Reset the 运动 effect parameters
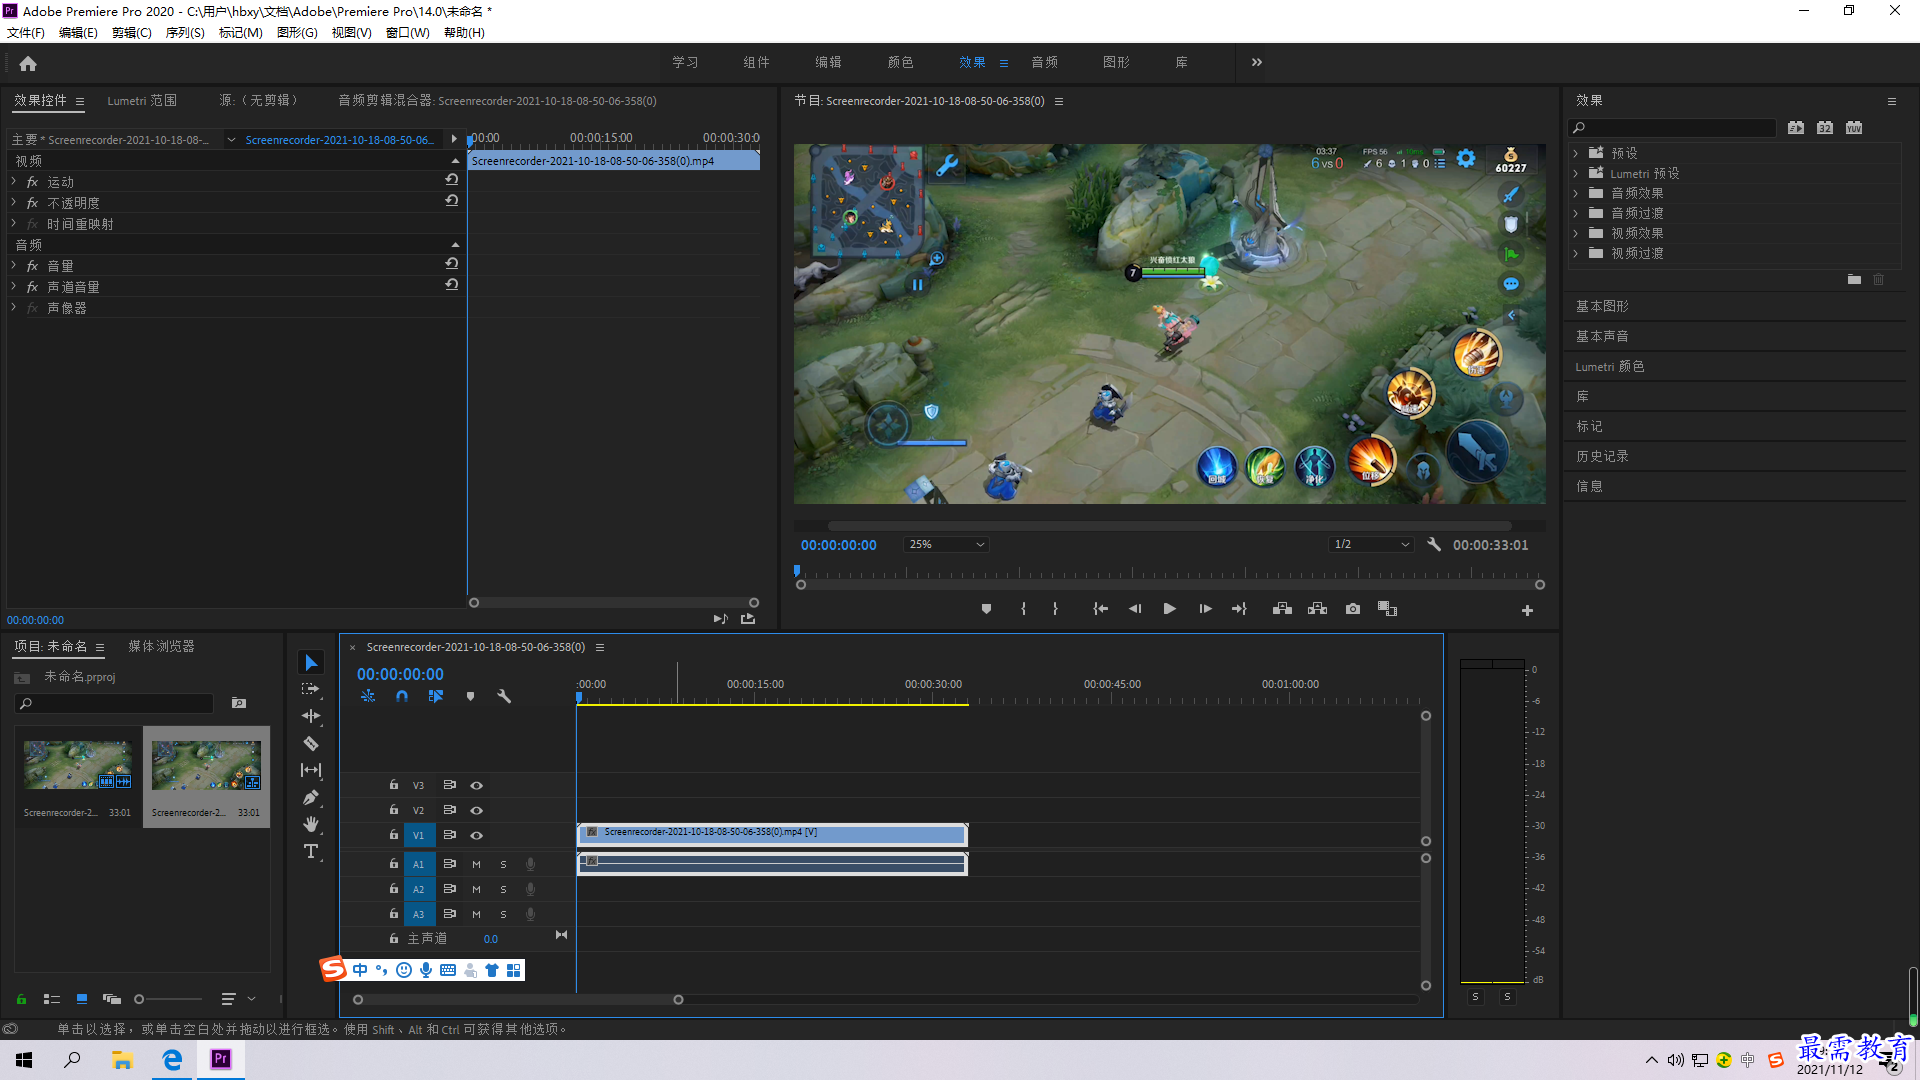Image resolution: width=1920 pixels, height=1080 pixels. pyautogui.click(x=452, y=180)
